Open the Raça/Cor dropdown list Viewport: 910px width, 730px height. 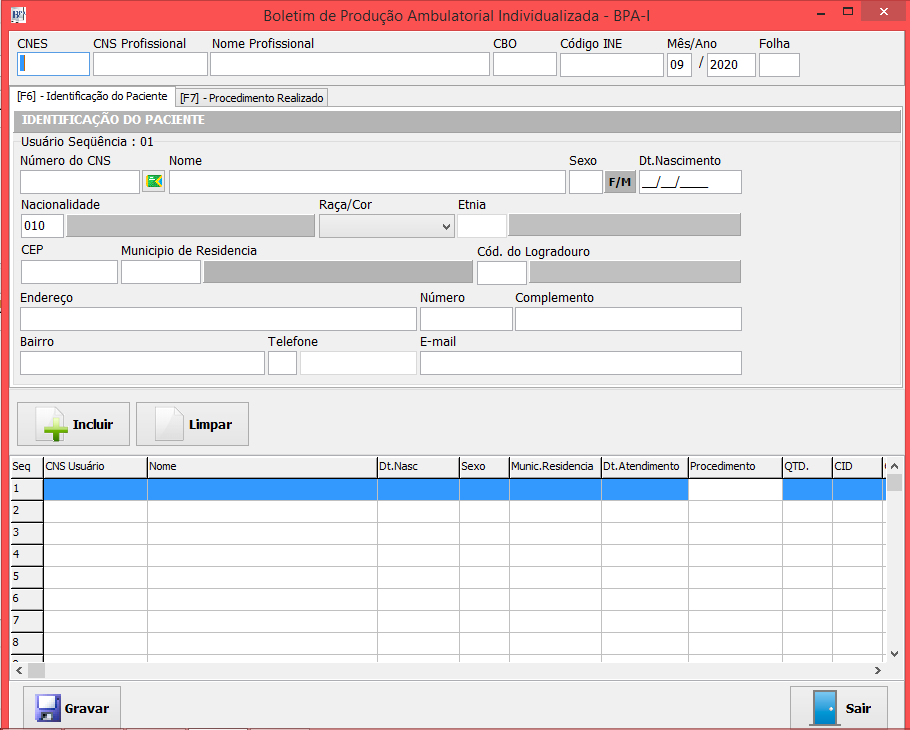coord(386,226)
